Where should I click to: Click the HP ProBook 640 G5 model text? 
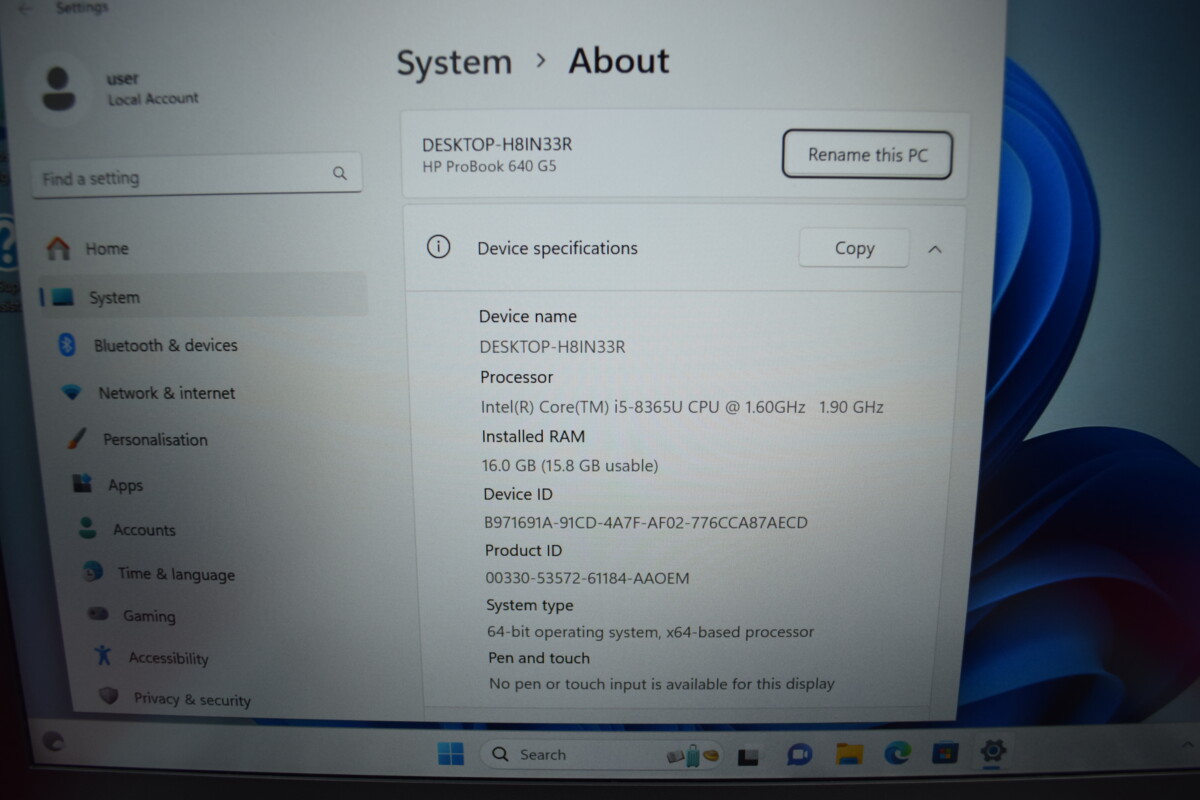(x=489, y=166)
